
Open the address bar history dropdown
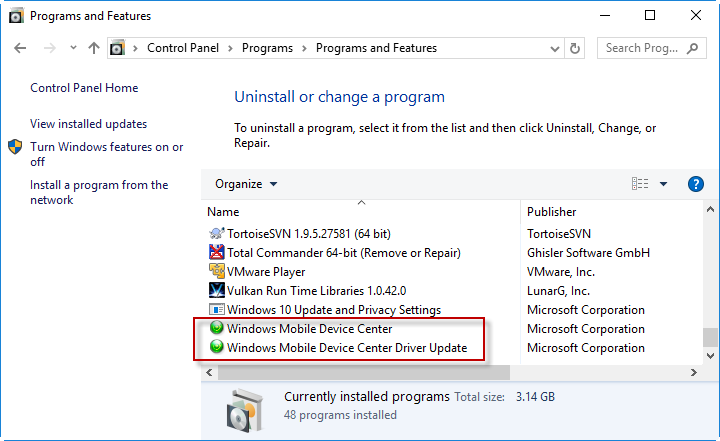coord(555,48)
